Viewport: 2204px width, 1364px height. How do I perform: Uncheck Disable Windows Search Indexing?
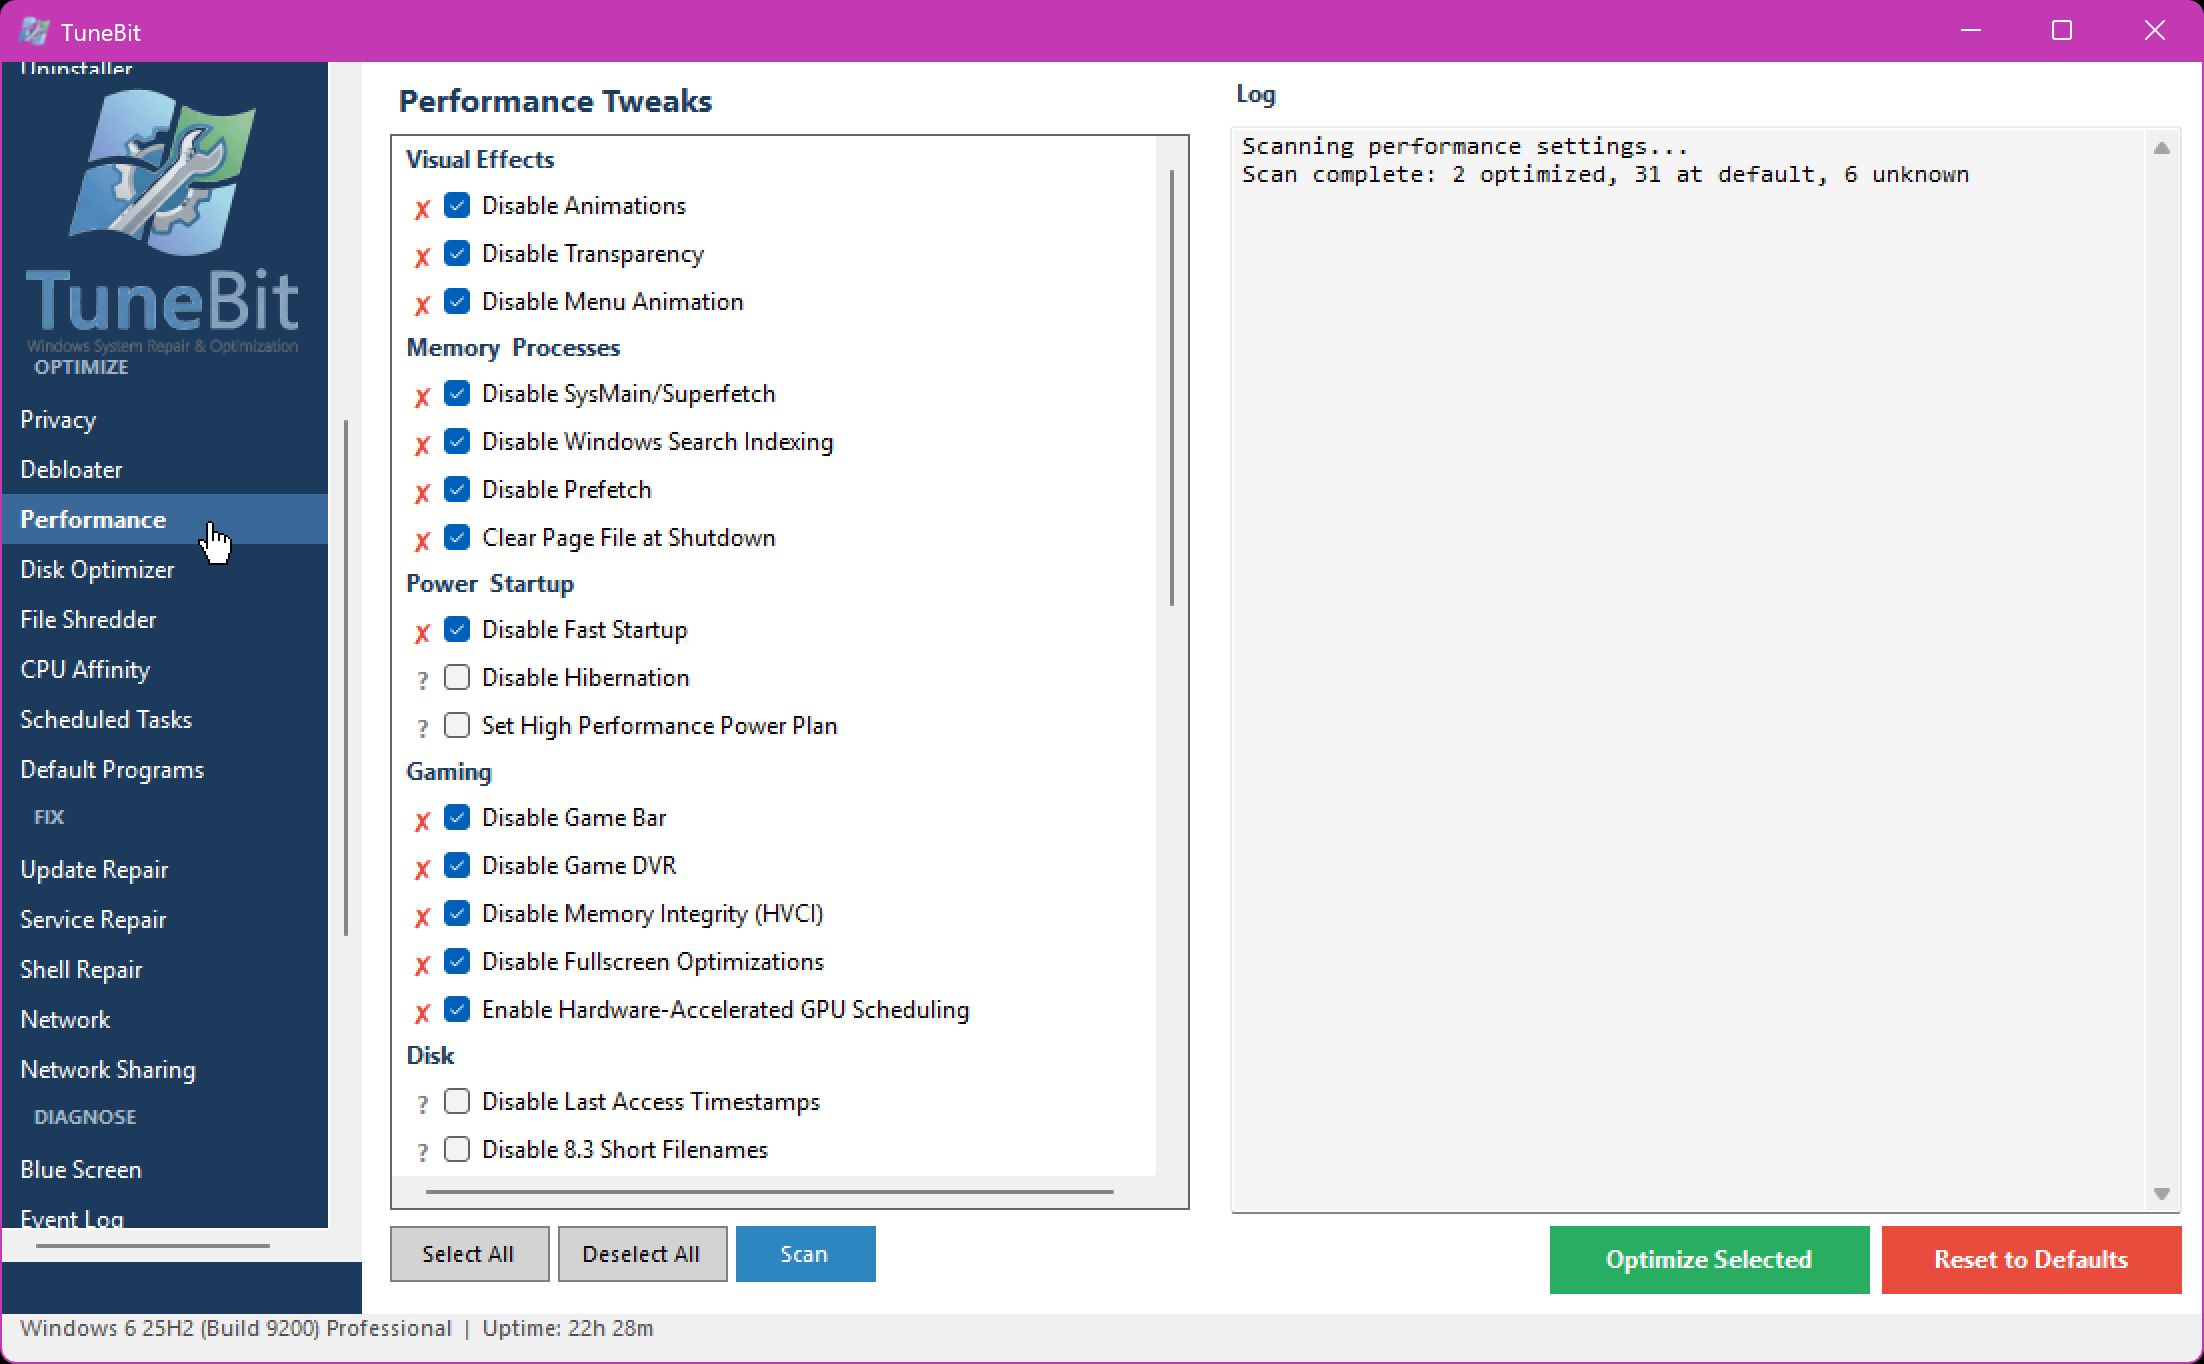[x=457, y=441]
